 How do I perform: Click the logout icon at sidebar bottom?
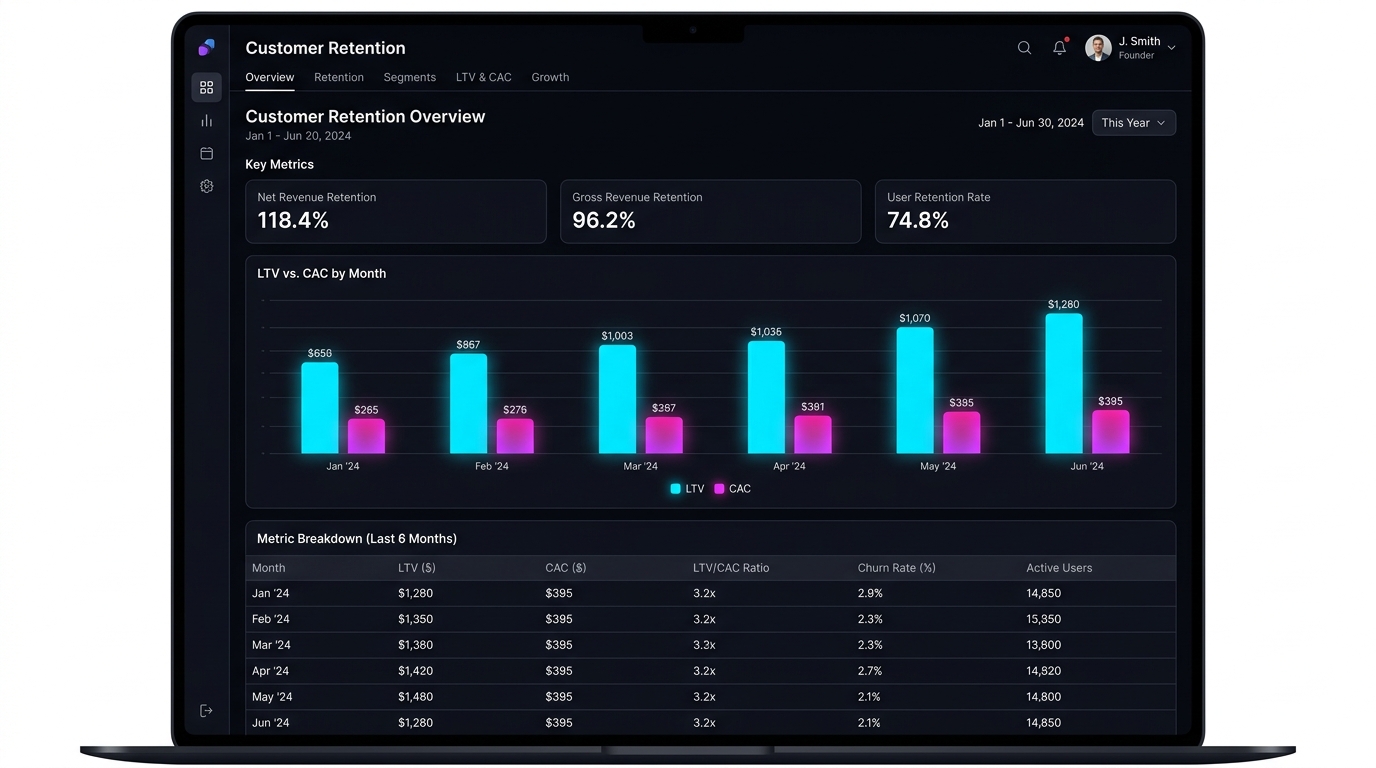click(206, 711)
